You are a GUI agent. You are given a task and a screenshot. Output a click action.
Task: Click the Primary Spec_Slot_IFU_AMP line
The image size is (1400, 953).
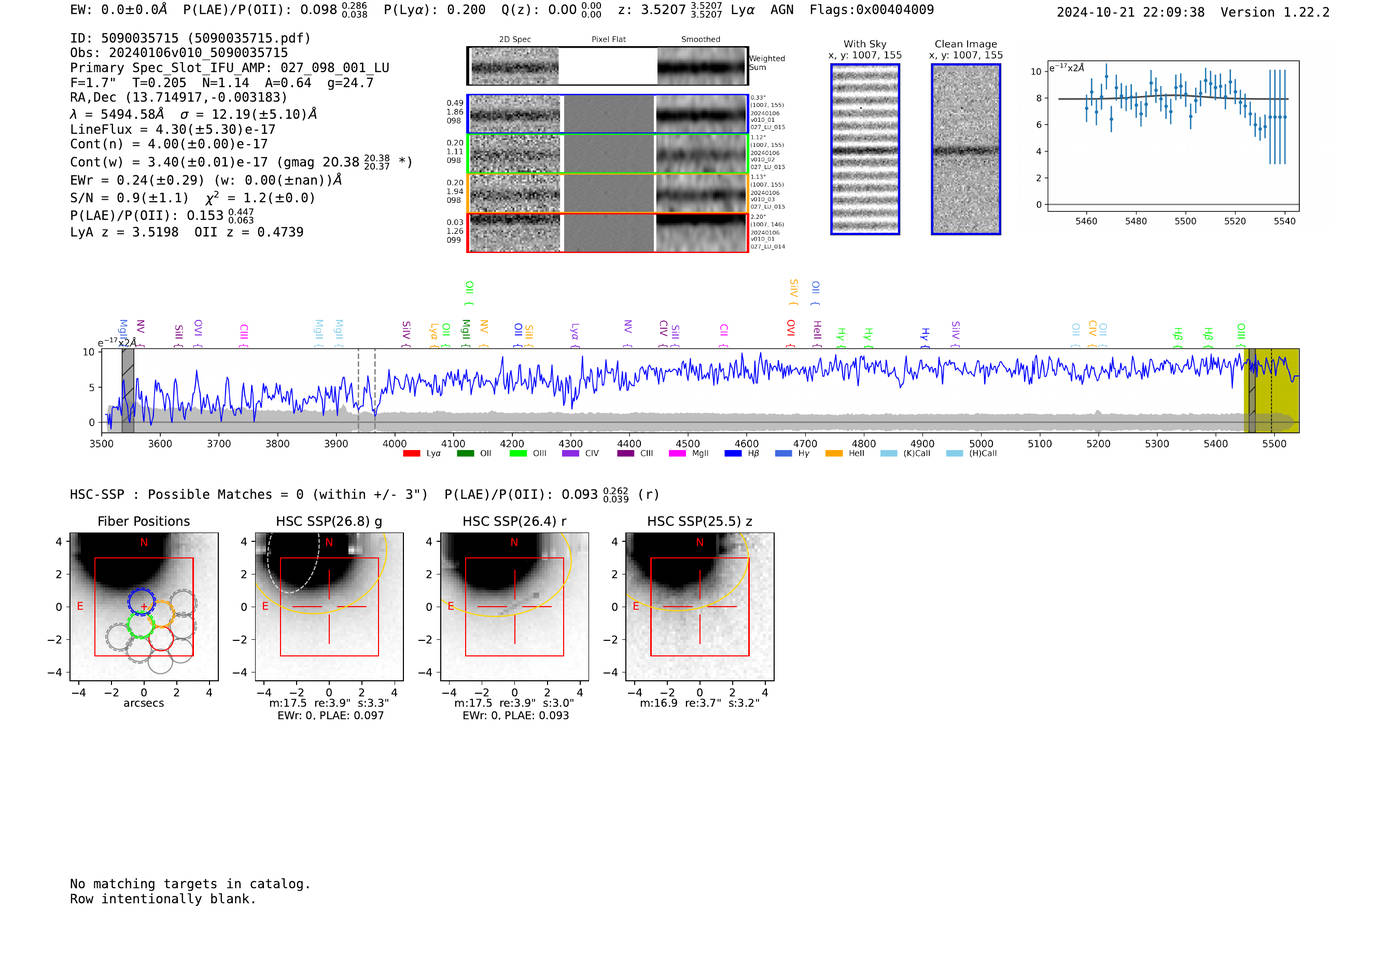(x=230, y=68)
